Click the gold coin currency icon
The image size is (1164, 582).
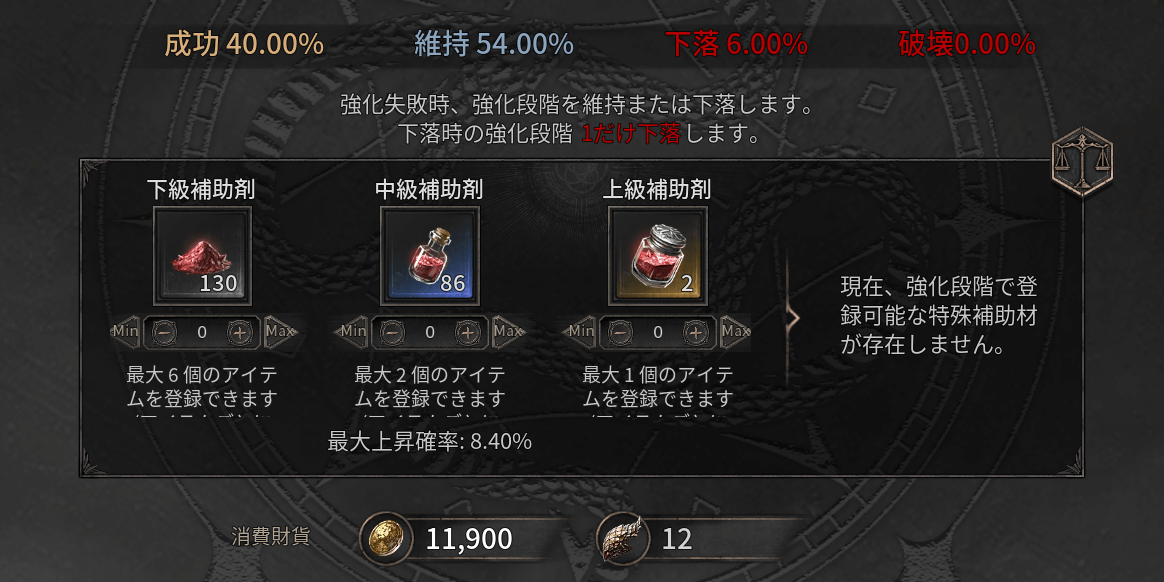tap(385, 538)
